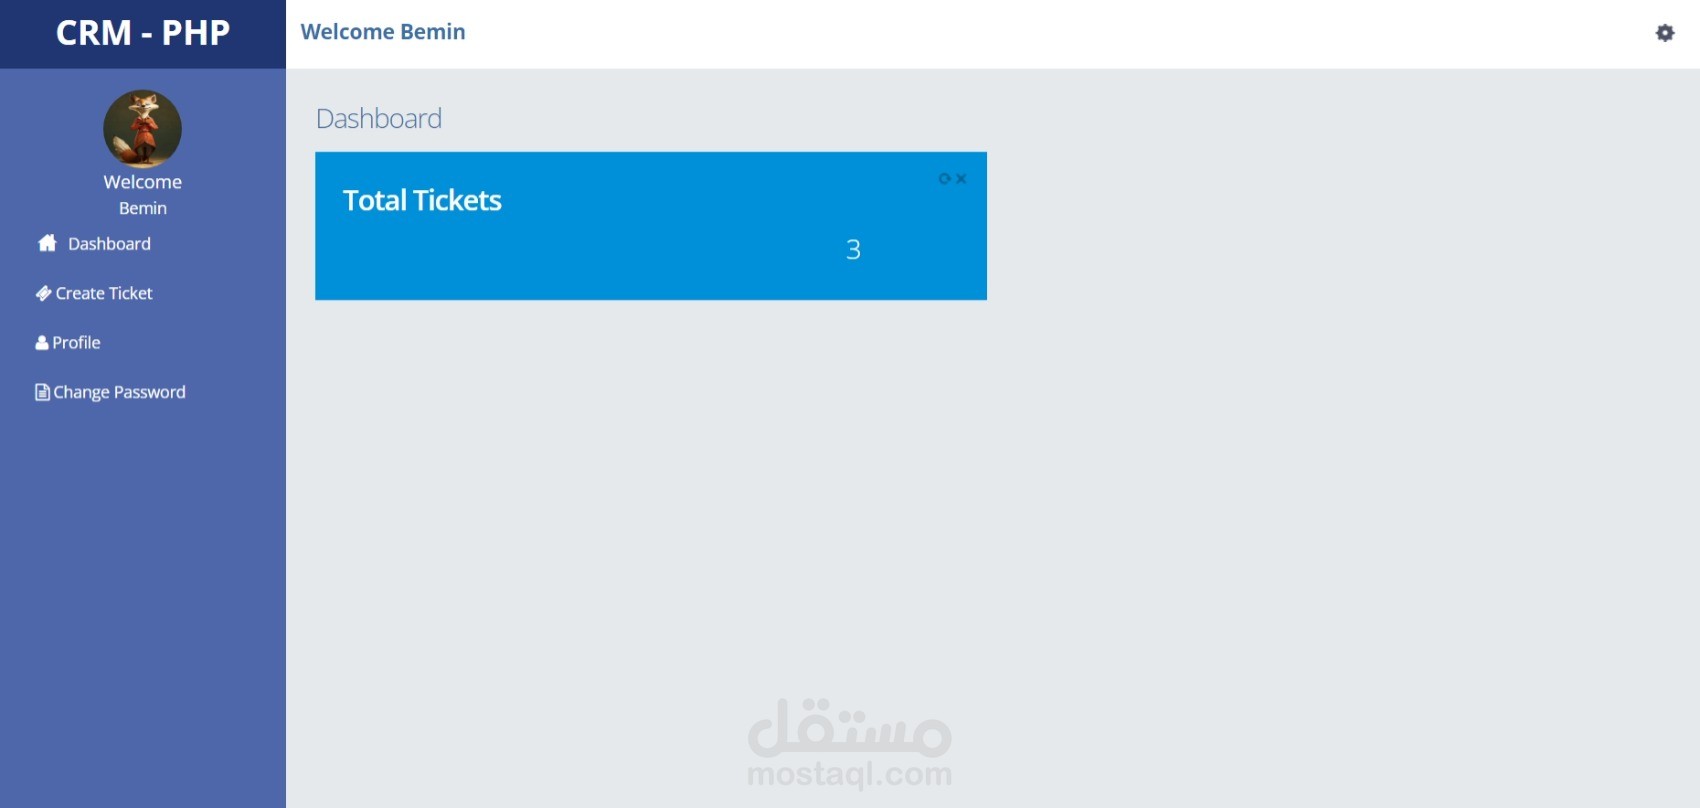The height and width of the screenshot is (808, 1700).
Task: Click the Welcome Bemin header text
Action: click(x=383, y=32)
